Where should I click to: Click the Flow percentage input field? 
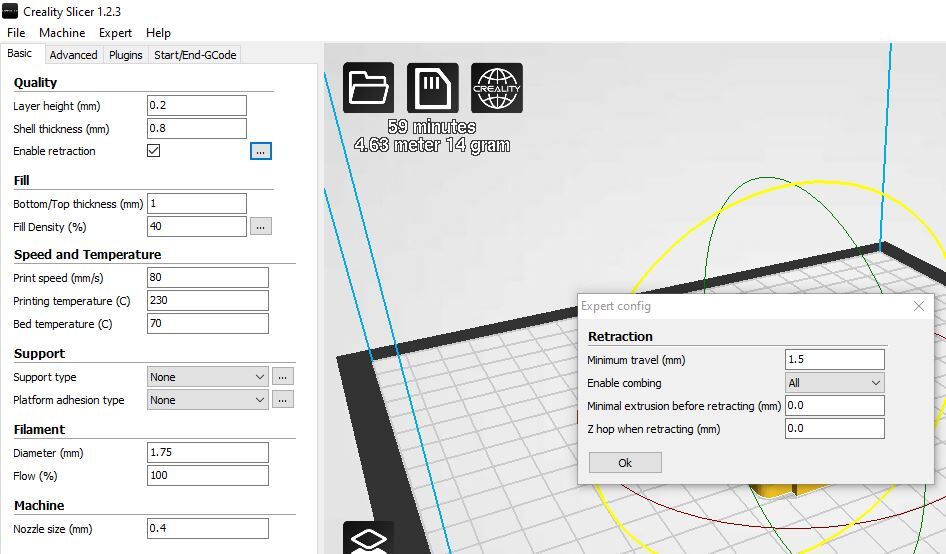[208, 476]
